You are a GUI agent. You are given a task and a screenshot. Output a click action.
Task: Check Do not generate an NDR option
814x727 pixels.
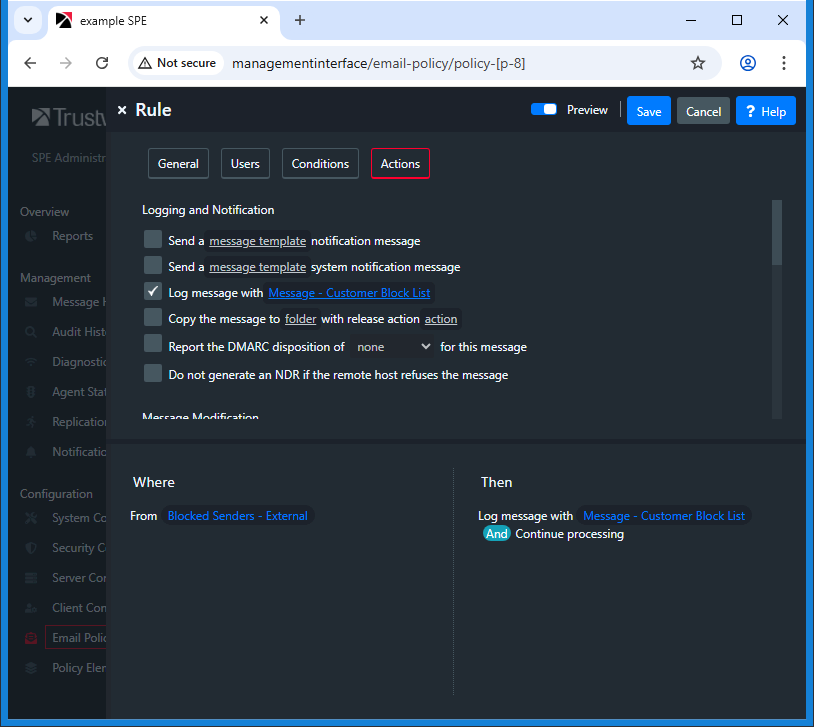pos(153,374)
